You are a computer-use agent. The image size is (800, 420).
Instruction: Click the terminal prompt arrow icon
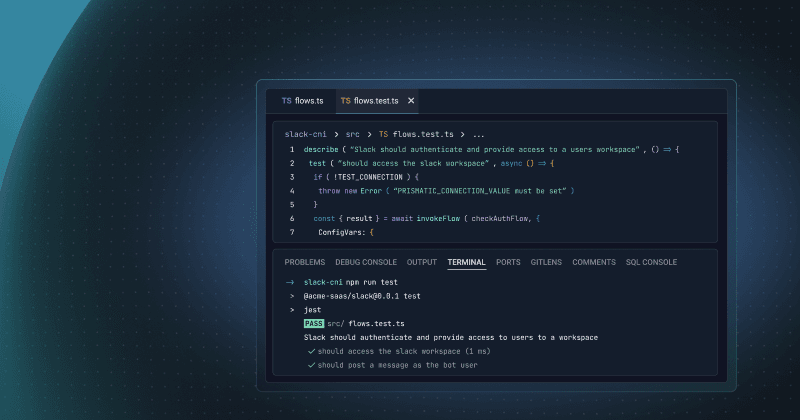pos(290,282)
